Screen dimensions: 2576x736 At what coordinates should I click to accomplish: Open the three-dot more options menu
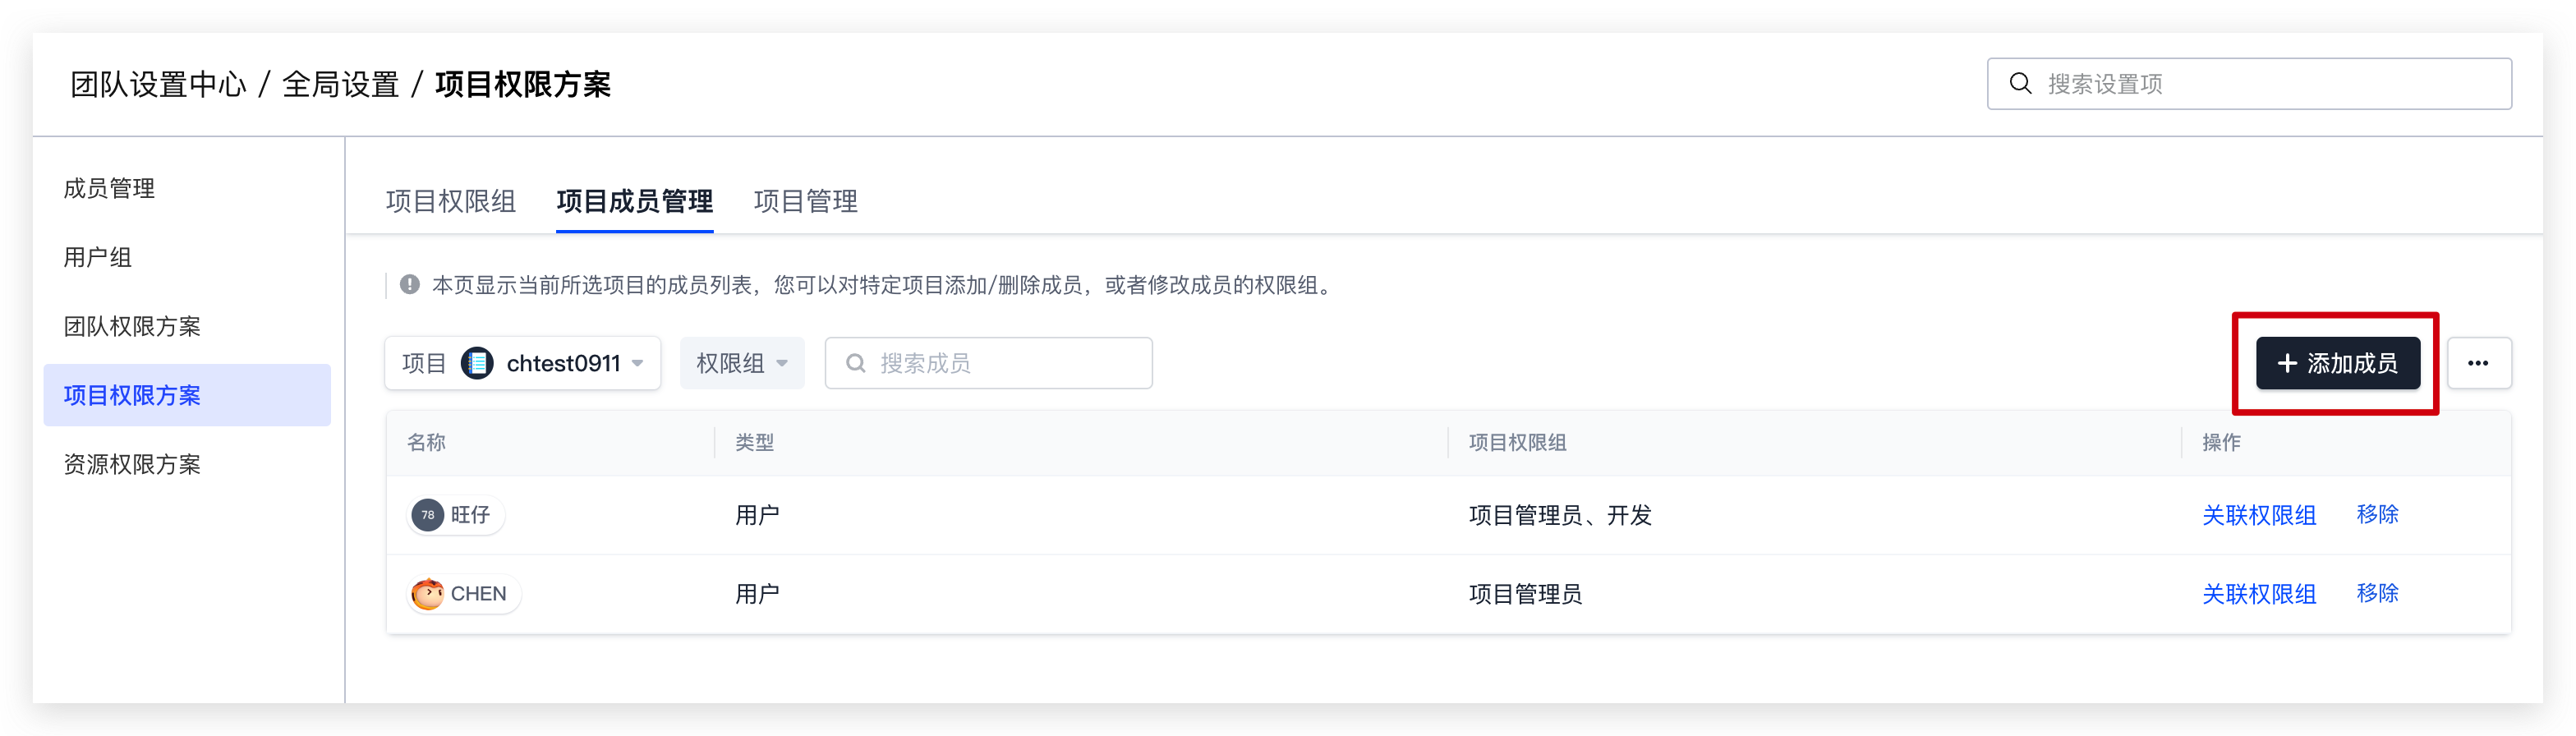click(2478, 363)
